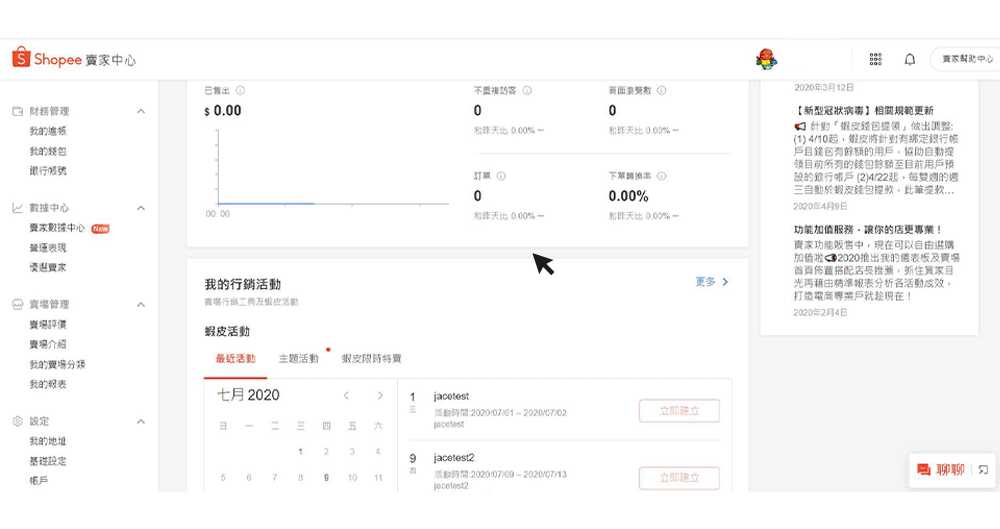This screenshot has height=529, width=1000.
Task: Open 更多 link in 我的行銷活動
Action: point(711,282)
